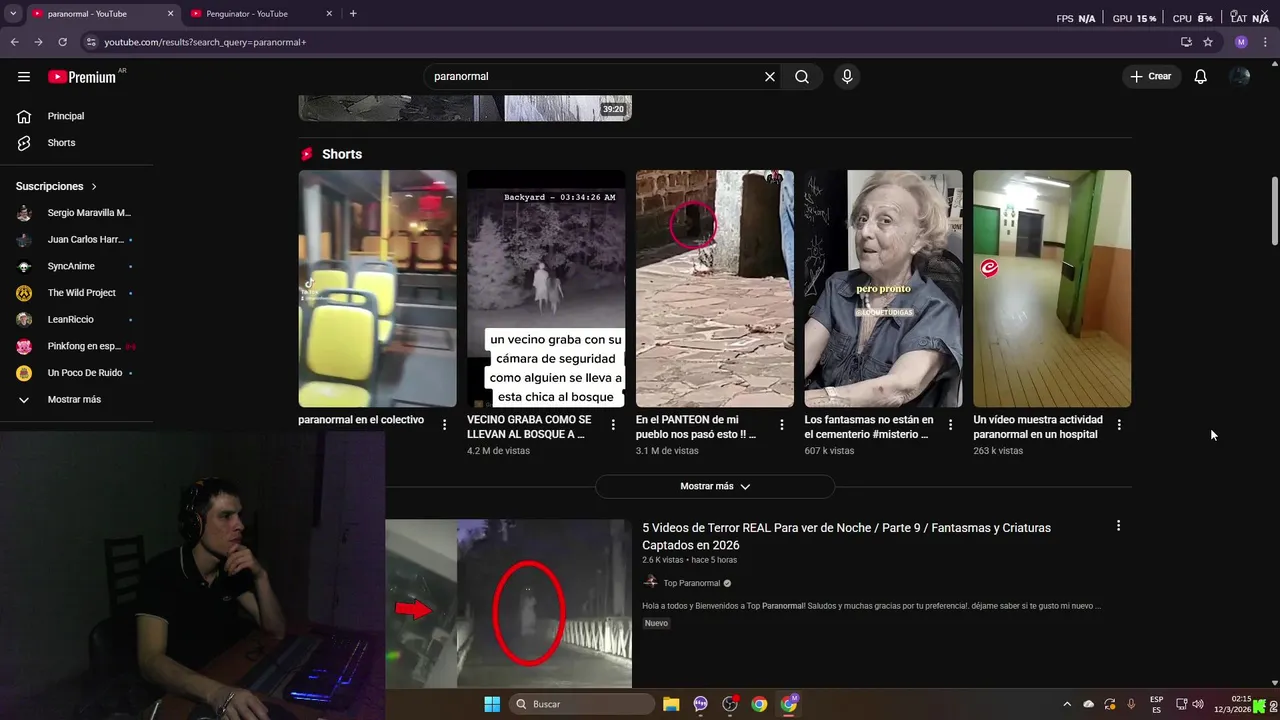The width and height of the screenshot is (1280, 720).
Task: Open paranormal en el colectivo short
Action: [x=377, y=289]
